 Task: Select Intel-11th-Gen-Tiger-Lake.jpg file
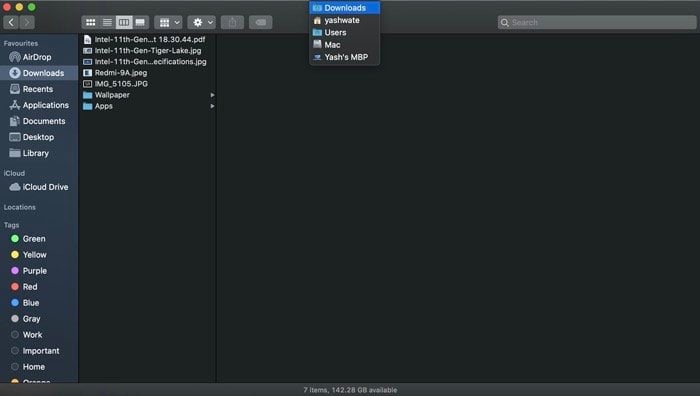click(148, 51)
